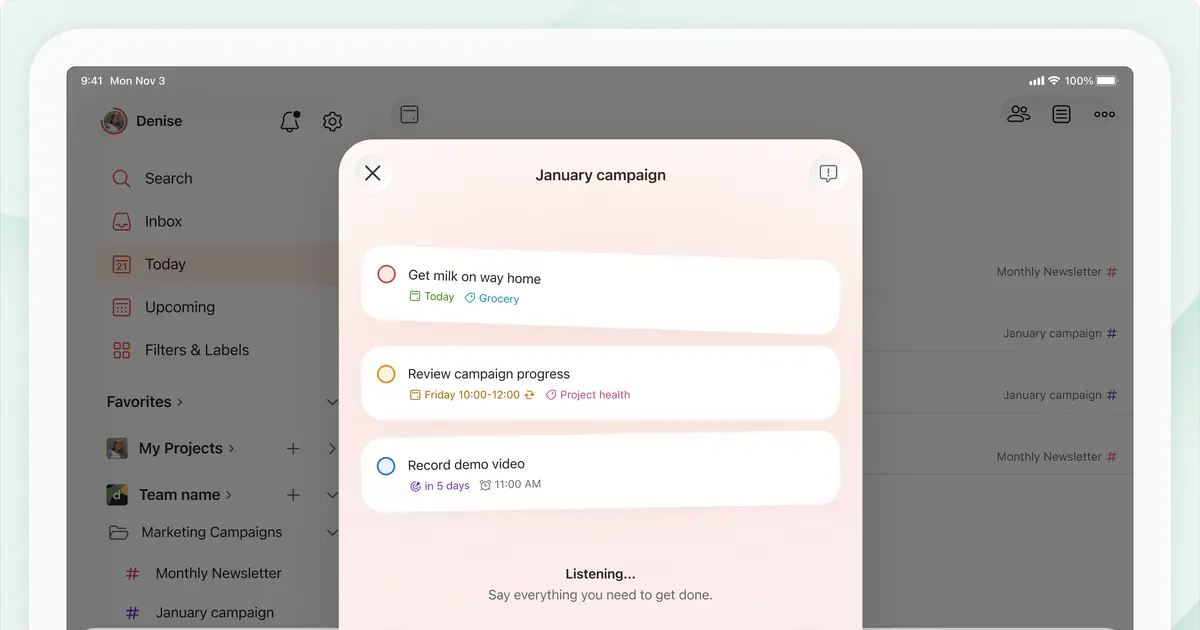1200x630 pixels.
Task: Close the January campaign dialog
Action: pos(373,173)
